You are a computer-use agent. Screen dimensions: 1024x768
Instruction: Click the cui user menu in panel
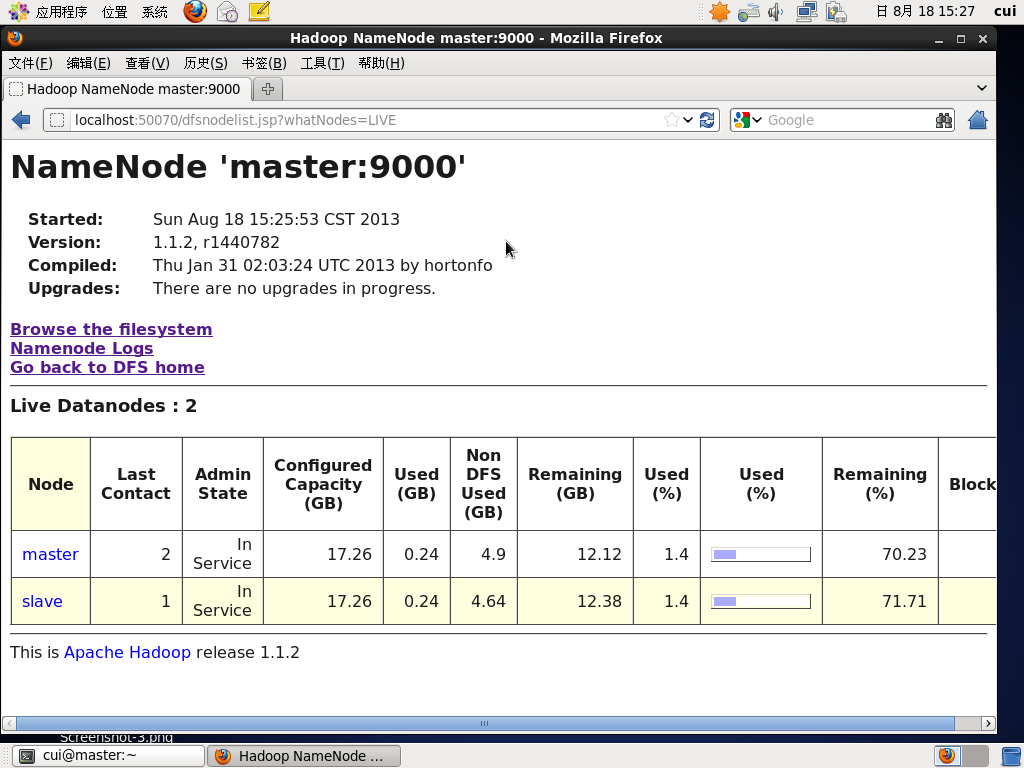coord(1005,11)
